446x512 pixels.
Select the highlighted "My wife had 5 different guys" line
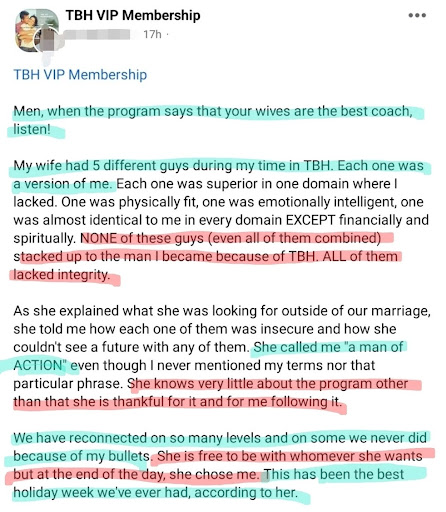(218, 166)
